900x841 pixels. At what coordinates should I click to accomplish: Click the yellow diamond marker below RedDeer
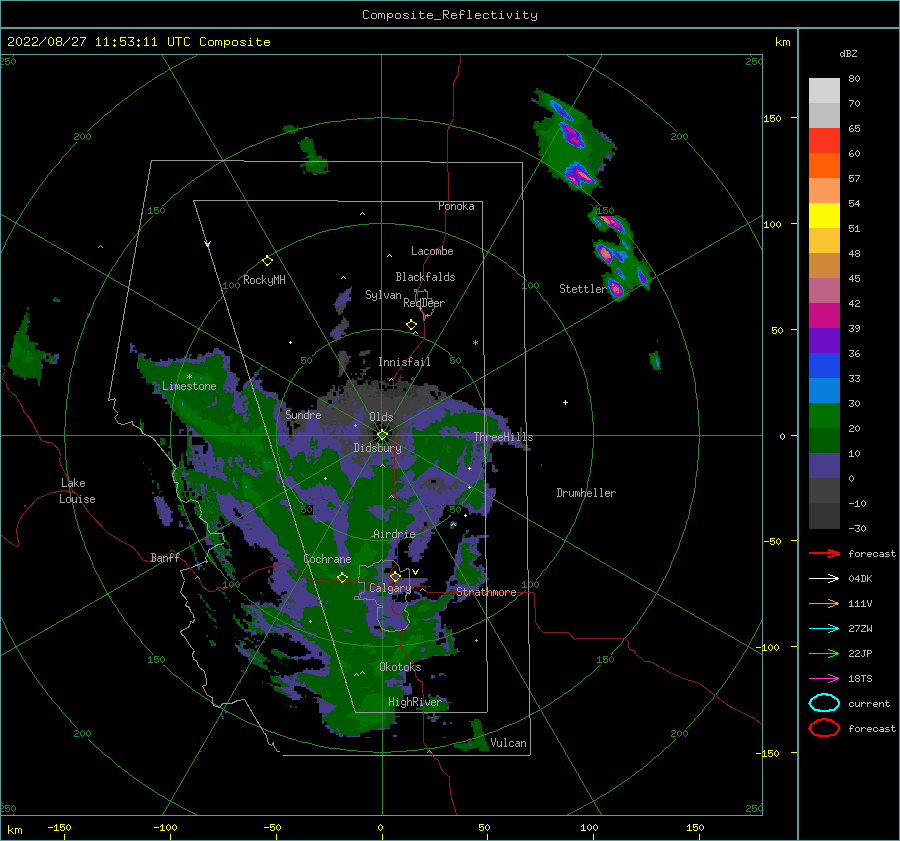(412, 325)
